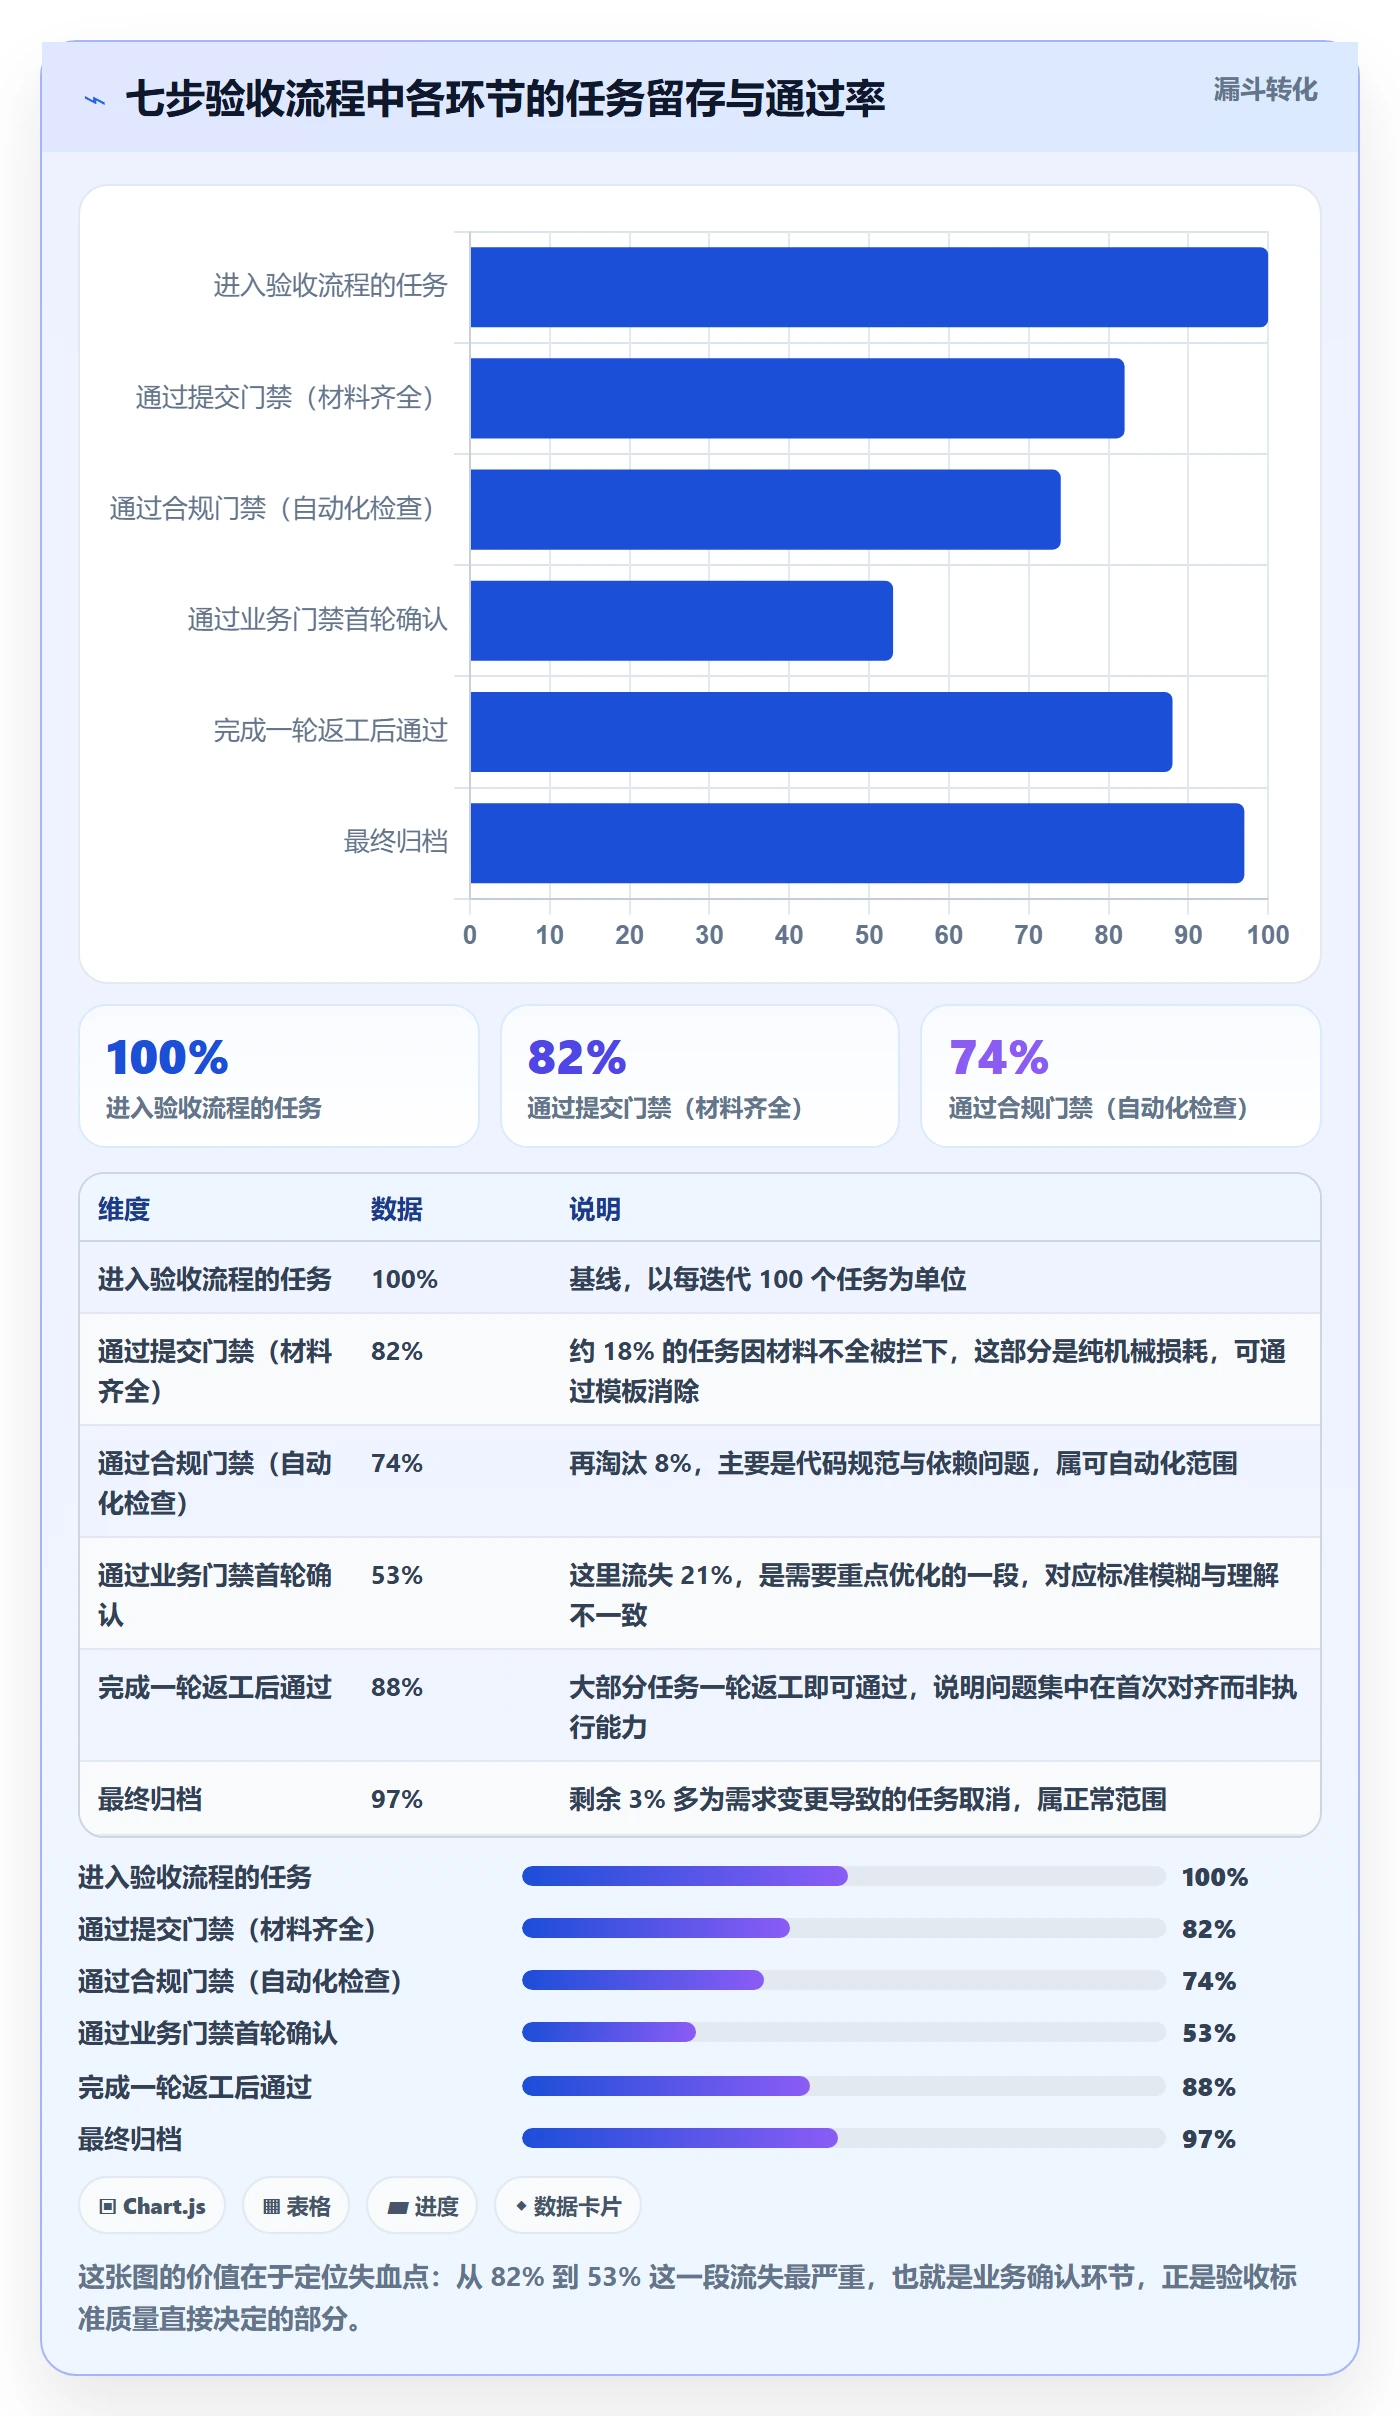Click the footer note starting 这张图的价值
The width and height of the screenshot is (1400, 2416).
[x=688, y=2297]
